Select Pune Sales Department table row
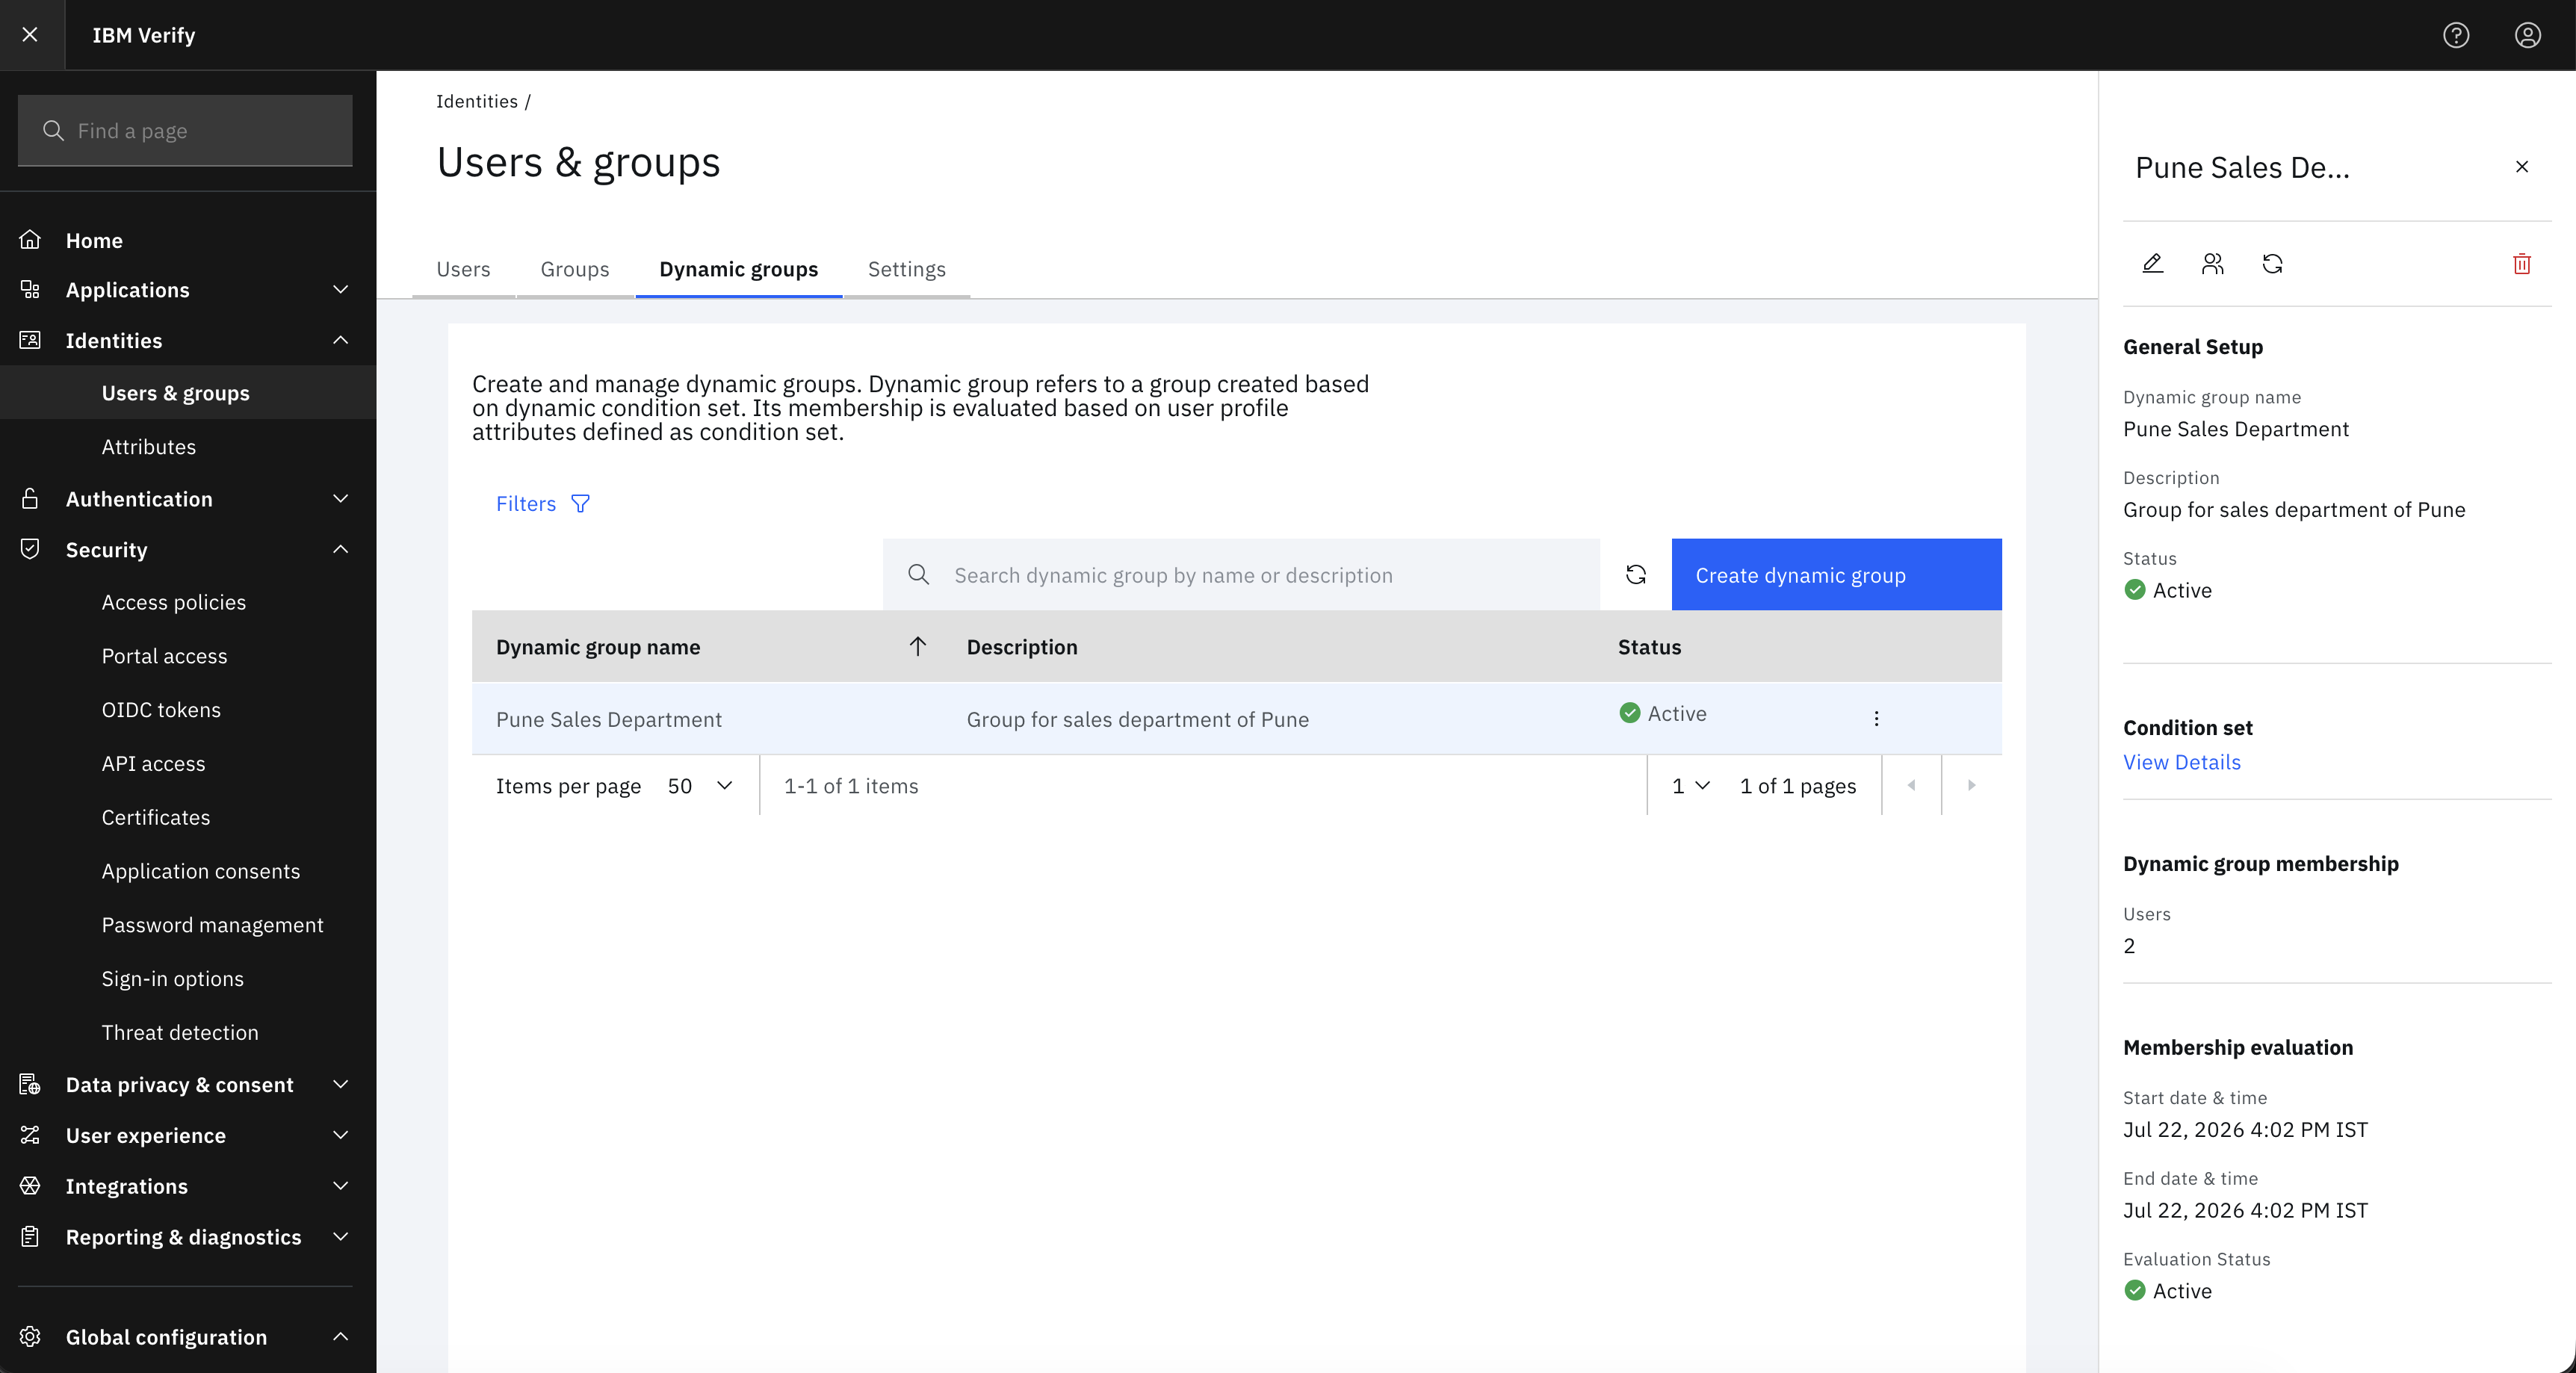Viewport: 2576px width, 1373px height. coord(1236,718)
